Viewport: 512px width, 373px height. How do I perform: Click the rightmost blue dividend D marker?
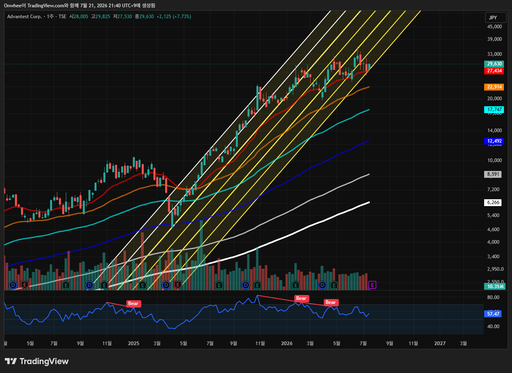pos(322,285)
